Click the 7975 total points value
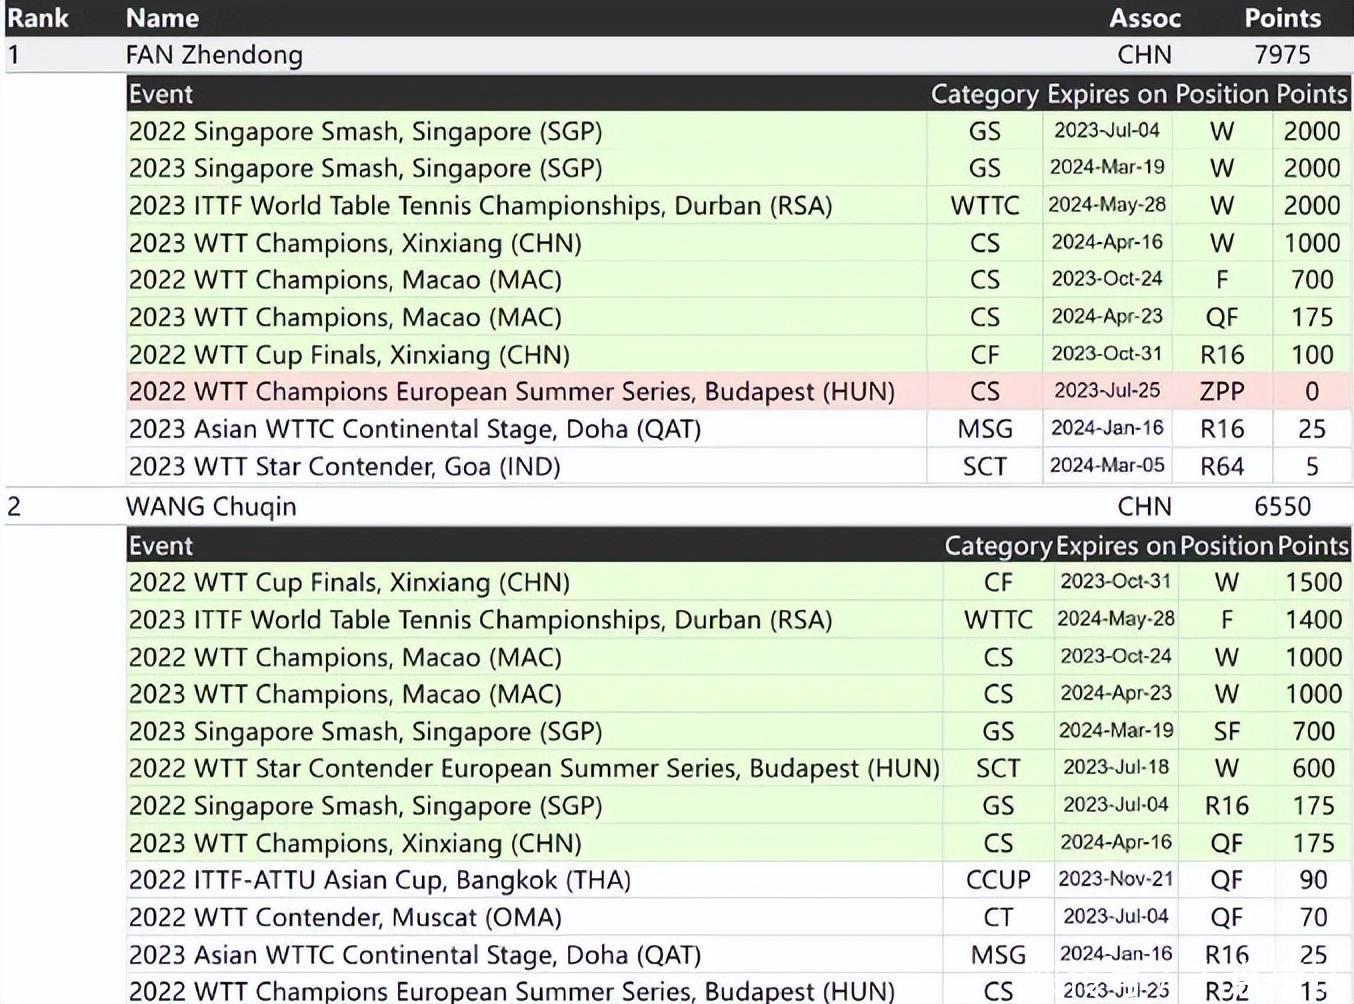This screenshot has width=1354, height=1004. coord(1282,55)
